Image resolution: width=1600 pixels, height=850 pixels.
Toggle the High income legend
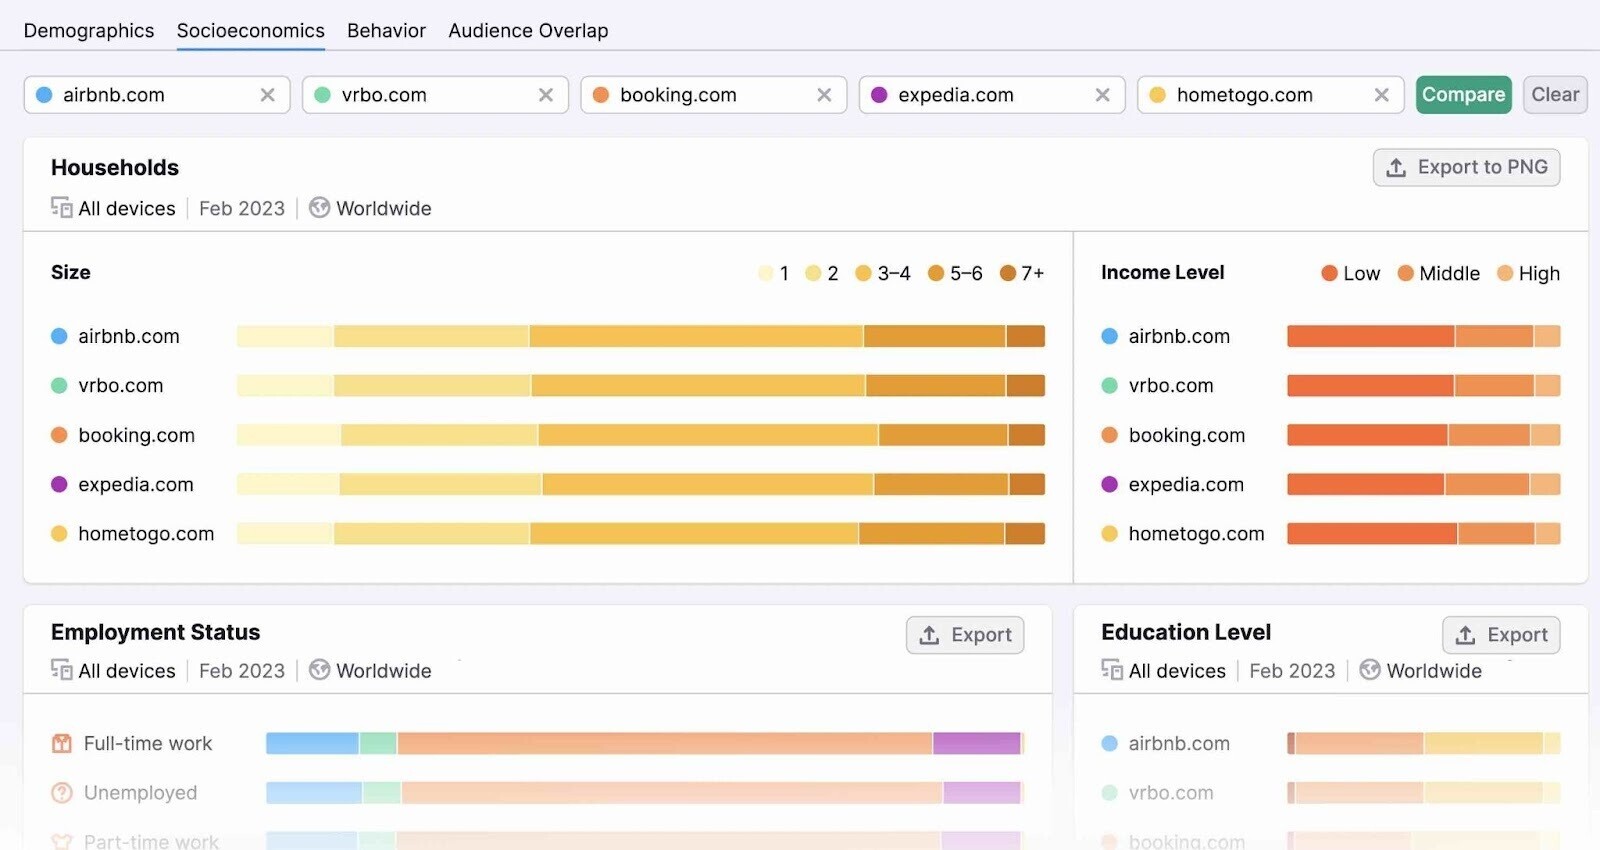pos(1528,273)
